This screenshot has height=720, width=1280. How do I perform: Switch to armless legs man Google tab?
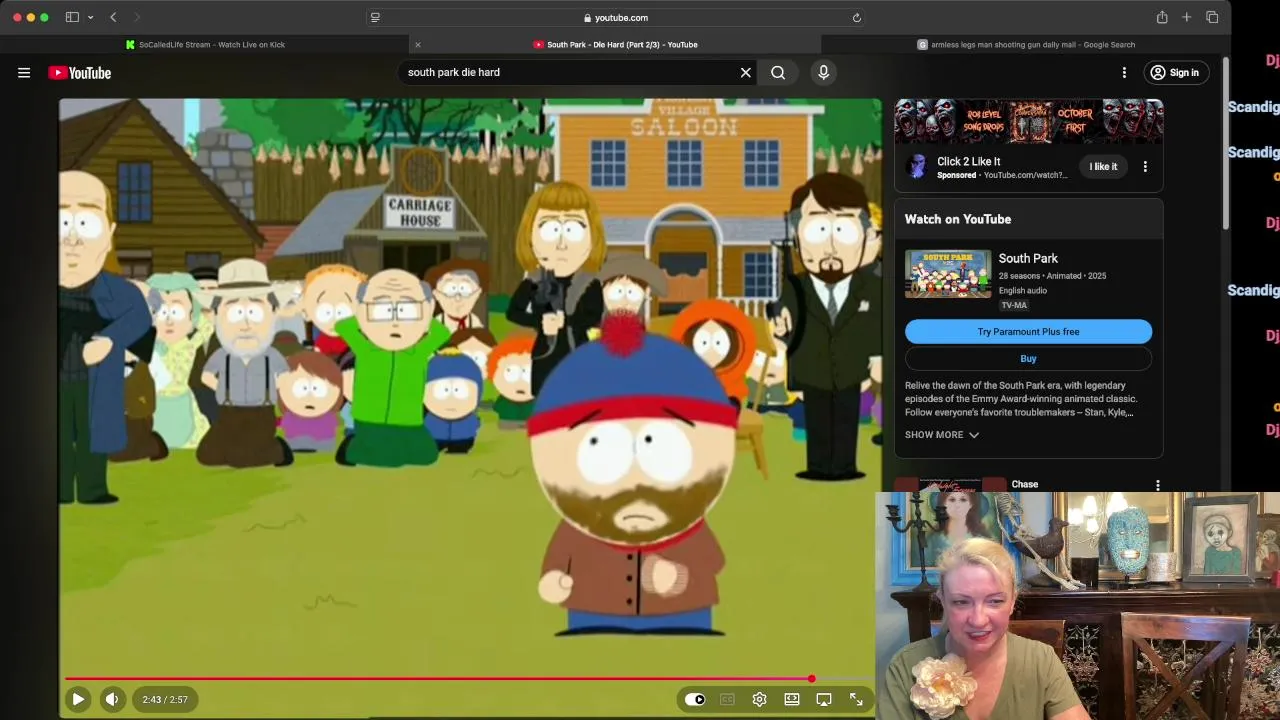1026,44
